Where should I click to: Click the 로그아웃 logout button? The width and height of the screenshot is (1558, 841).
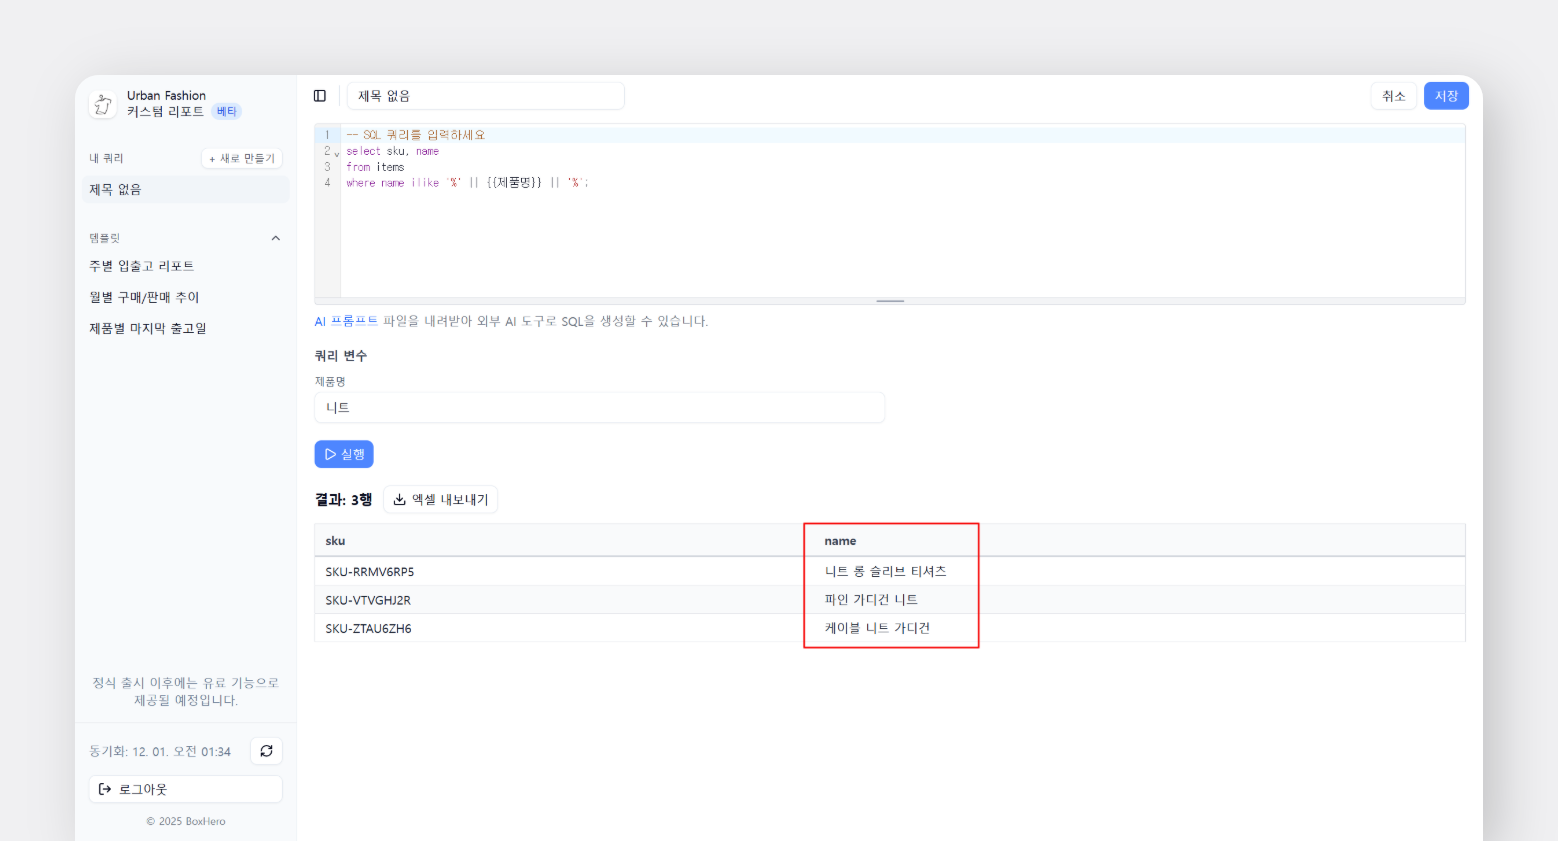[x=186, y=789]
